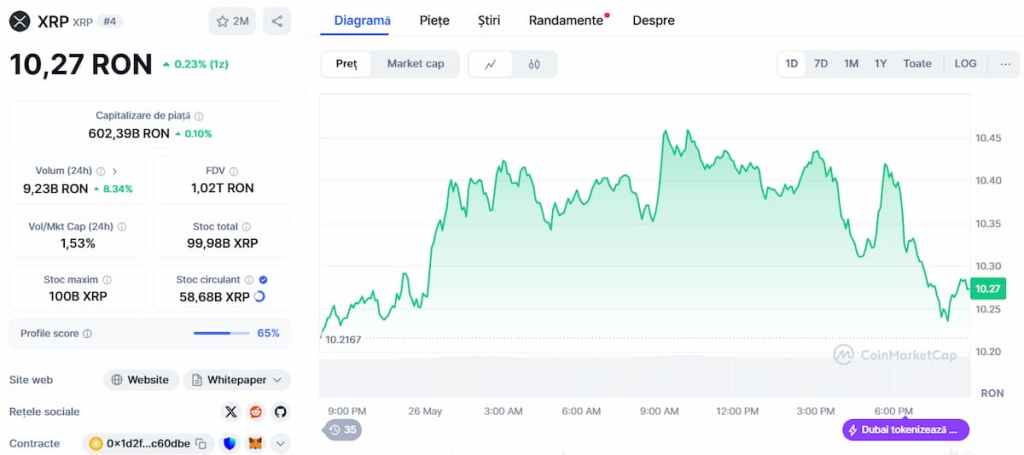
Task: Switch to the Piețe tab
Action: coord(434,20)
